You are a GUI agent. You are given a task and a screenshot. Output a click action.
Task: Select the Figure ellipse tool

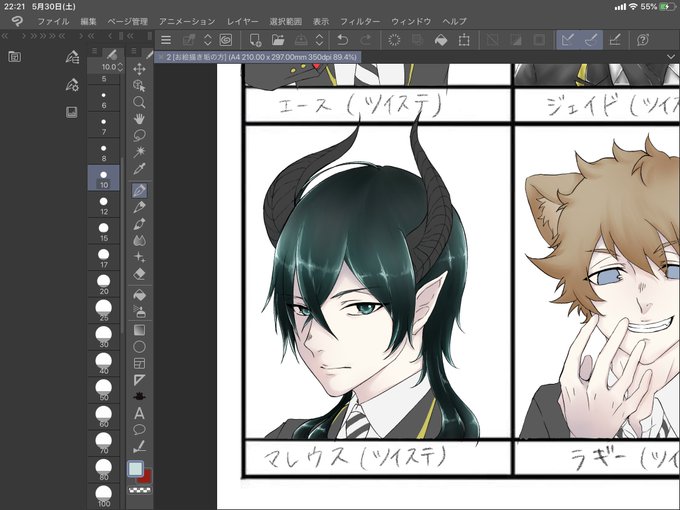pos(139,347)
